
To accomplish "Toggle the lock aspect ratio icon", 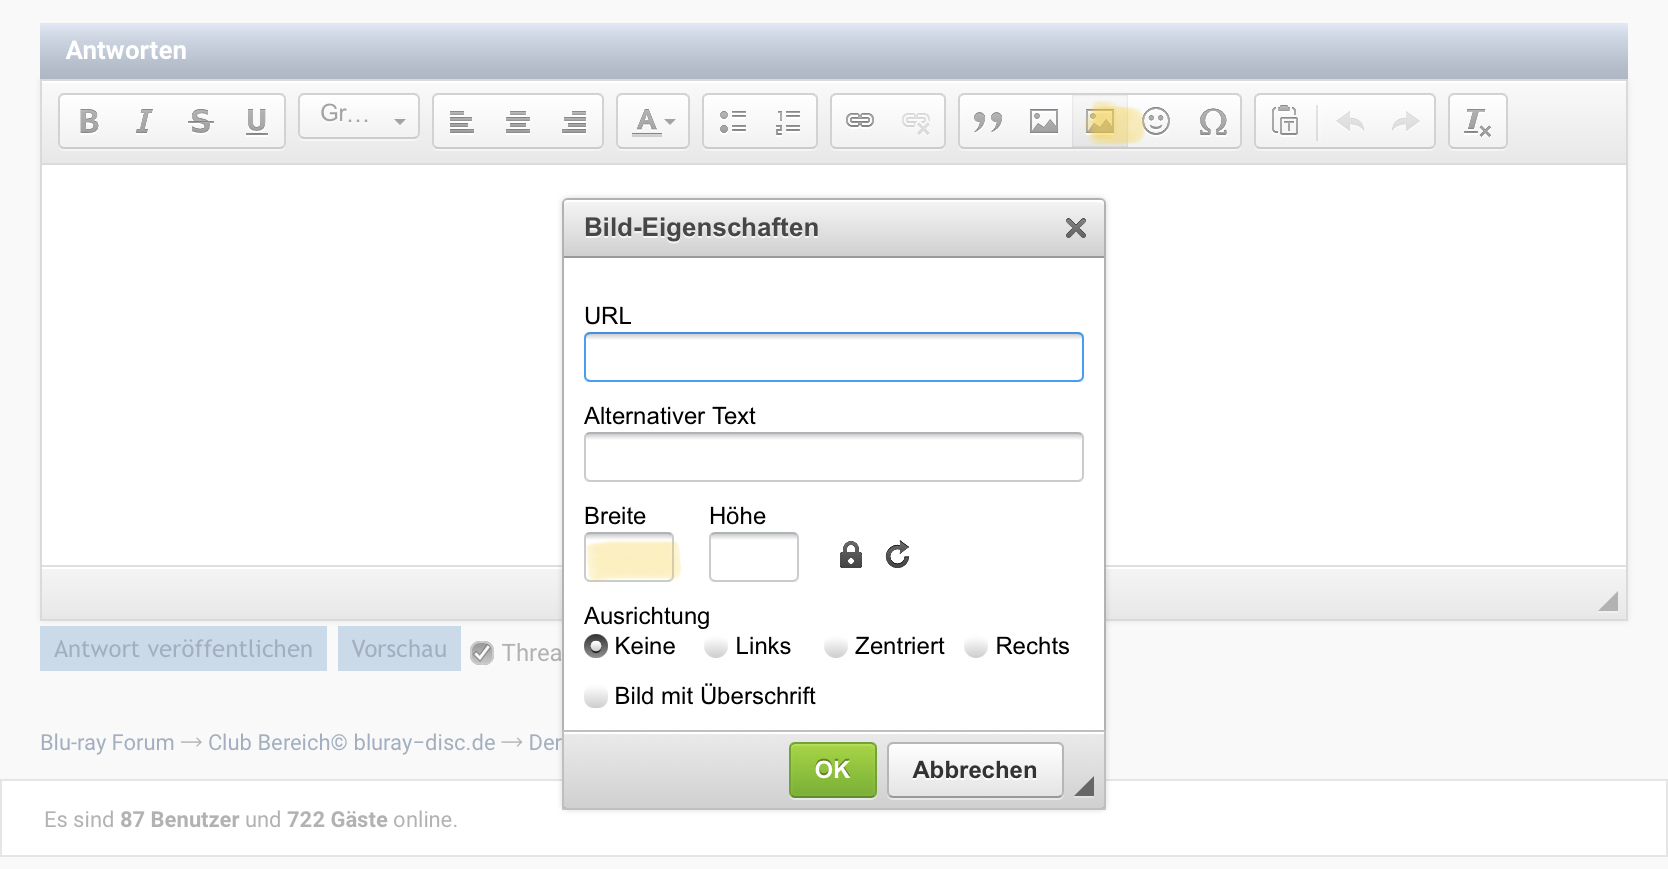I will (851, 555).
